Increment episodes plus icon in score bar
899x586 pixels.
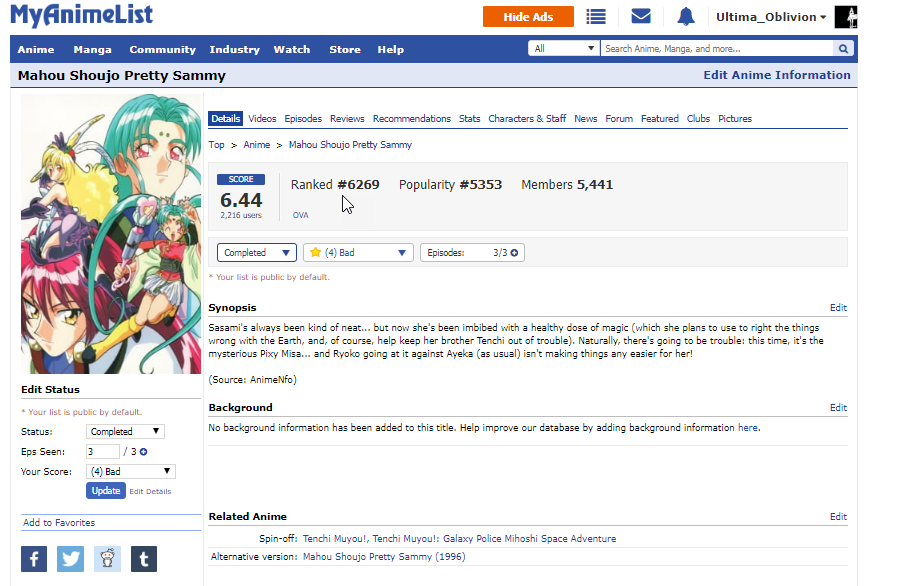pyautogui.click(x=514, y=253)
